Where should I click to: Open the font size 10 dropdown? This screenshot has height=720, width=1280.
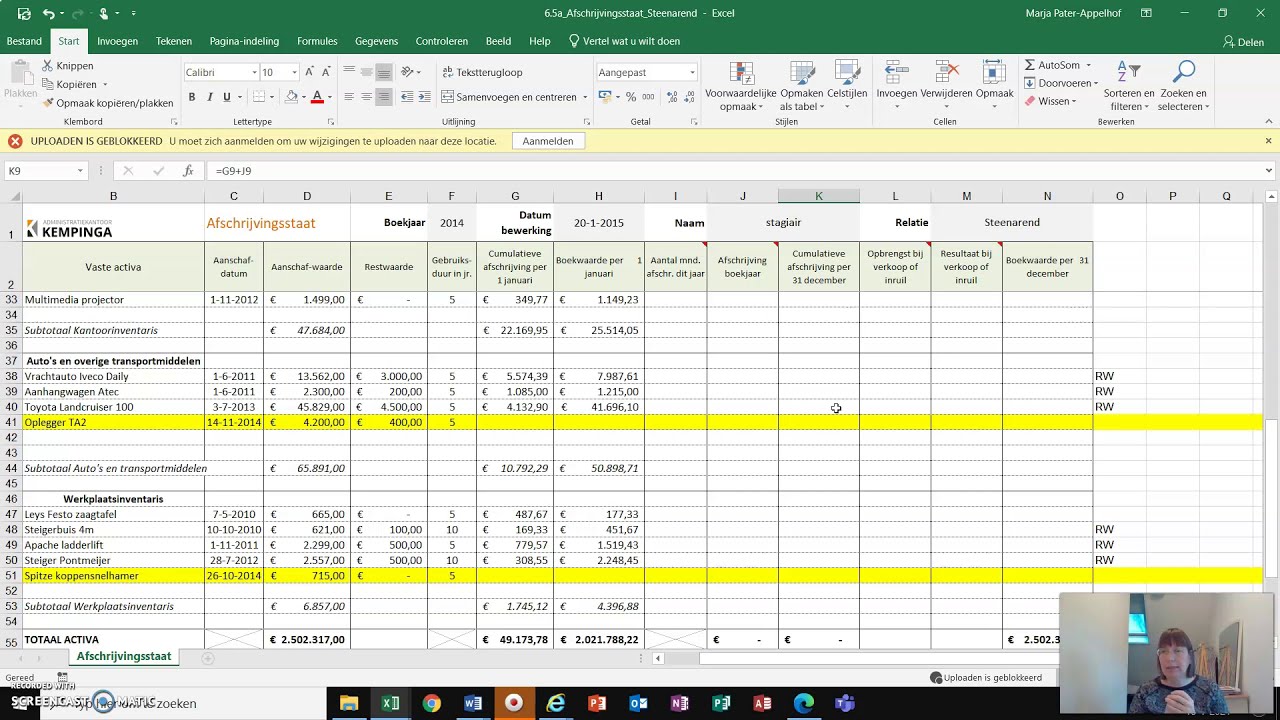click(x=294, y=72)
